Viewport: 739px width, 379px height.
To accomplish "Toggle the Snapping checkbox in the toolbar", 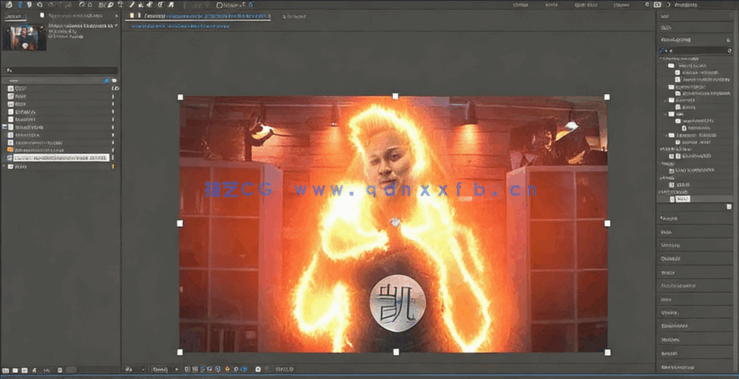I will click(219, 5).
